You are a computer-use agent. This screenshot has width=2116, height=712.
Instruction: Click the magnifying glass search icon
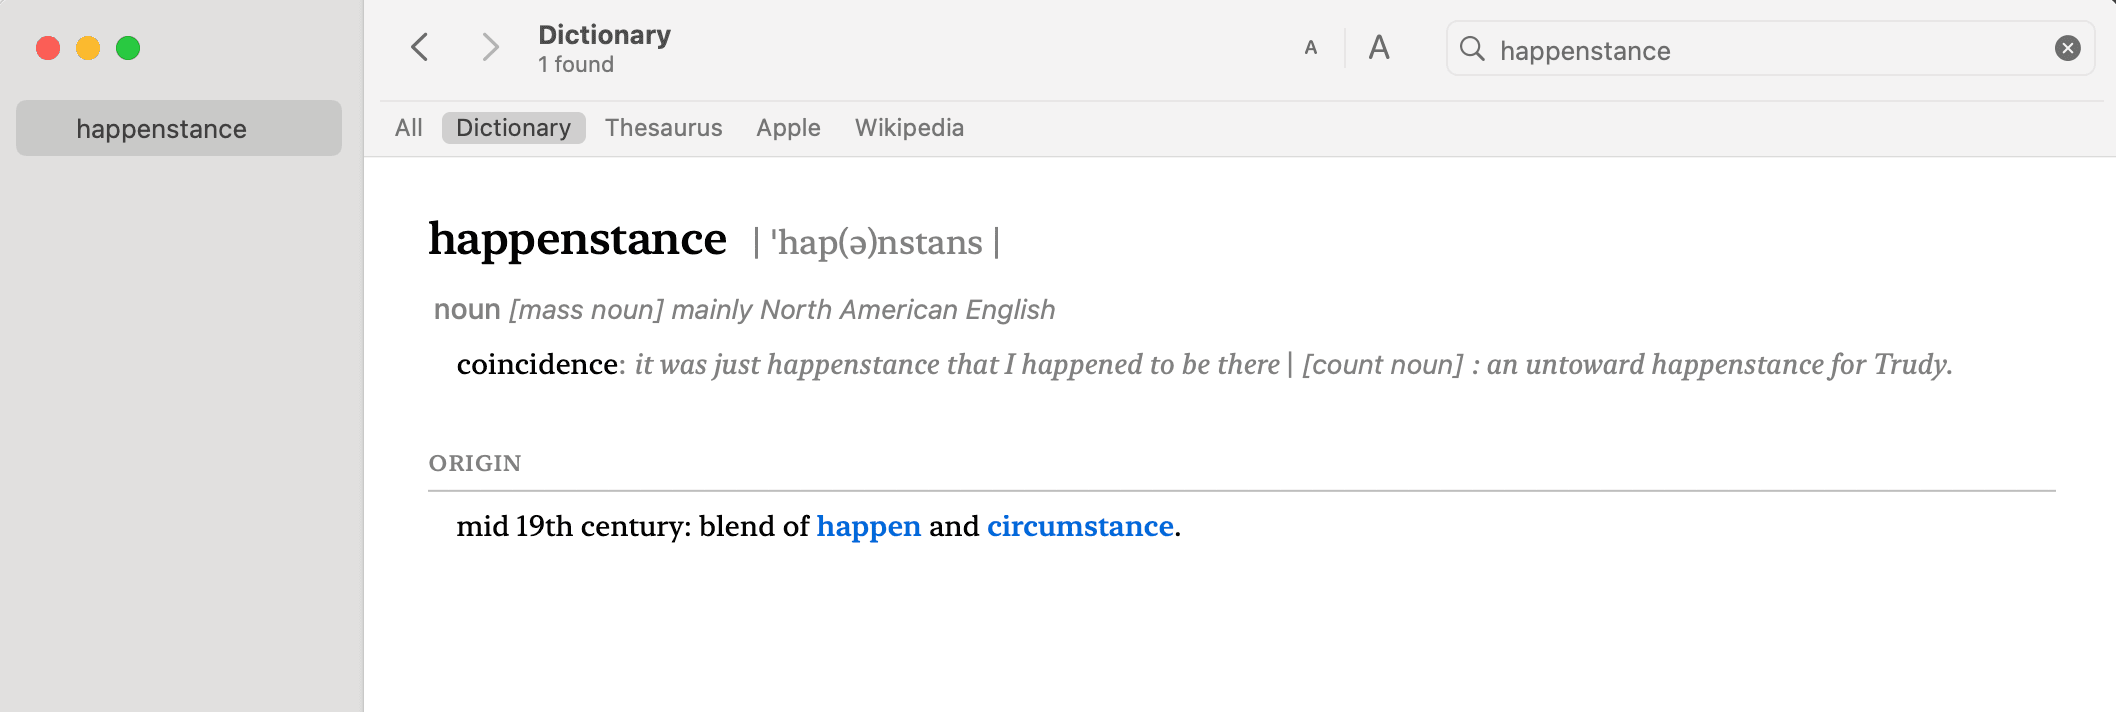pyautogui.click(x=1472, y=49)
